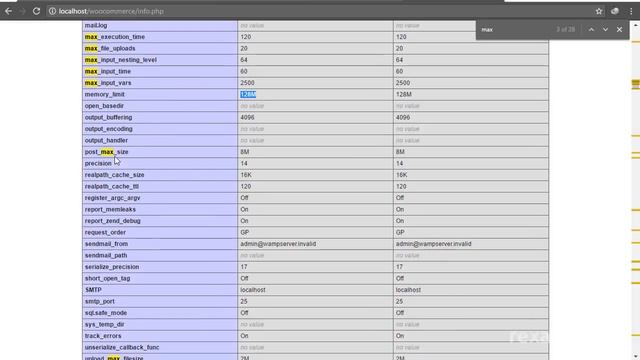This screenshot has width=640, height=360.
Task: Click the SMTP directive name
Action: coord(93,289)
